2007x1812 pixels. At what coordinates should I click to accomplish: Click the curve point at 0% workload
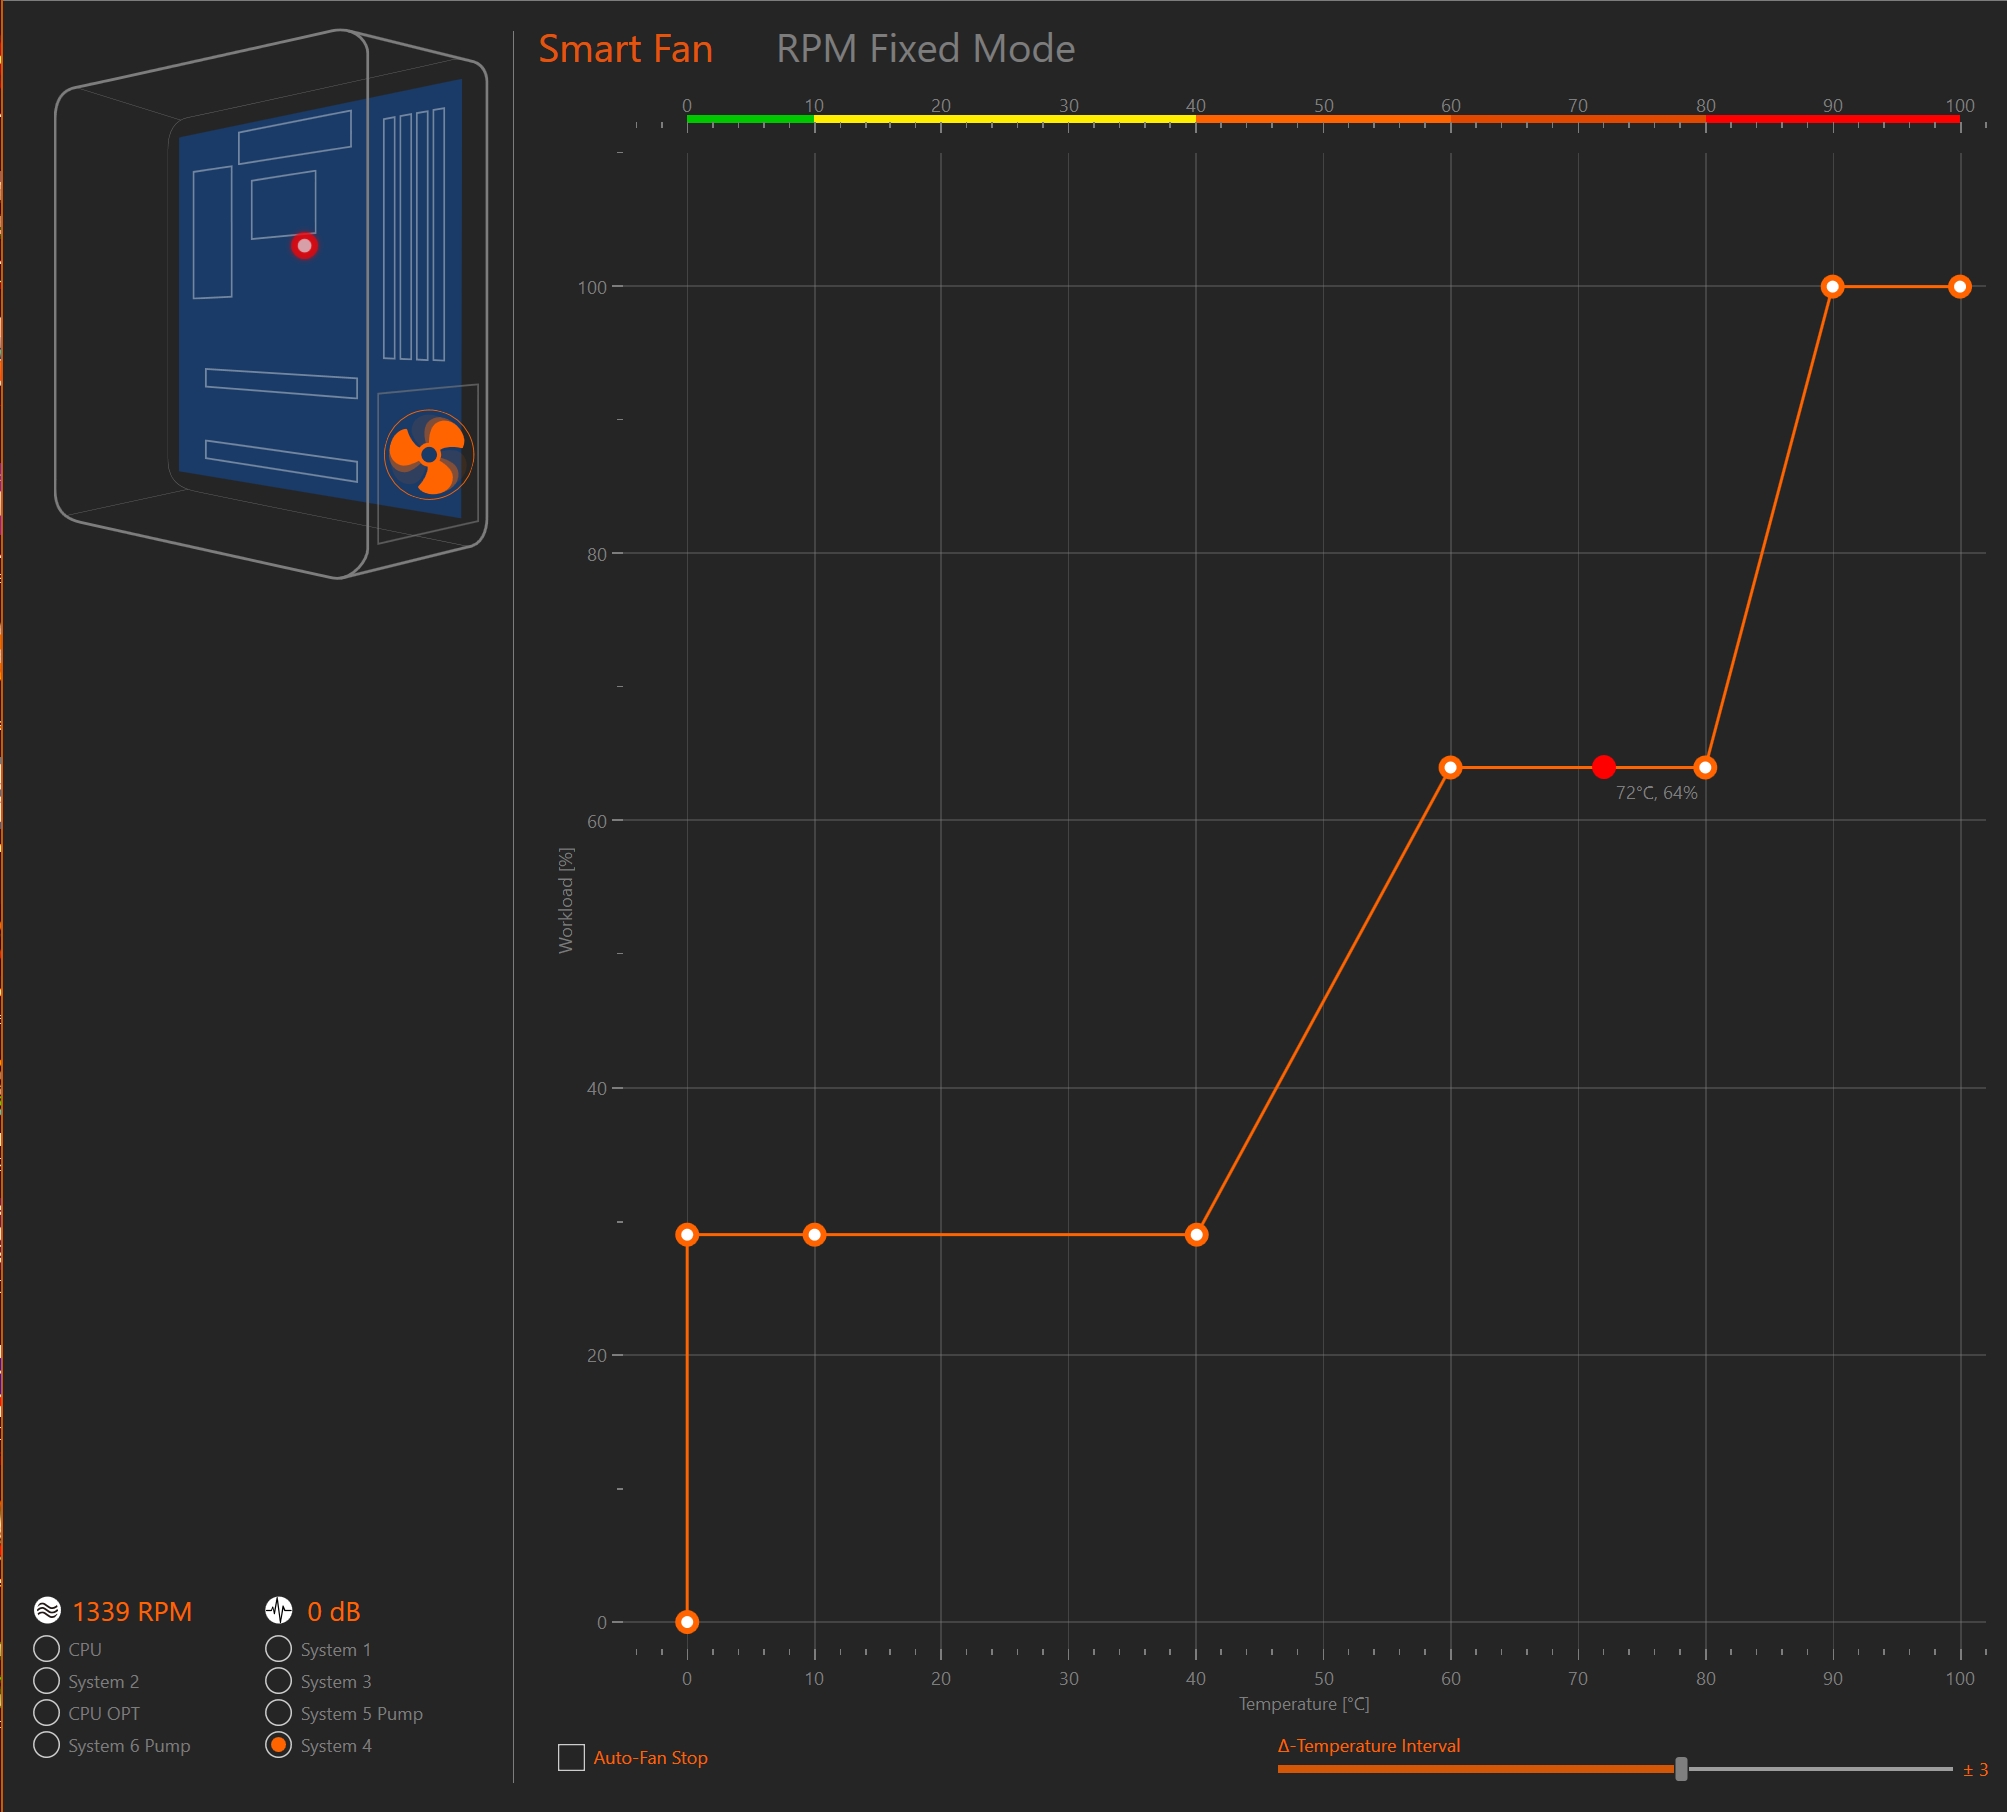tap(687, 1622)
